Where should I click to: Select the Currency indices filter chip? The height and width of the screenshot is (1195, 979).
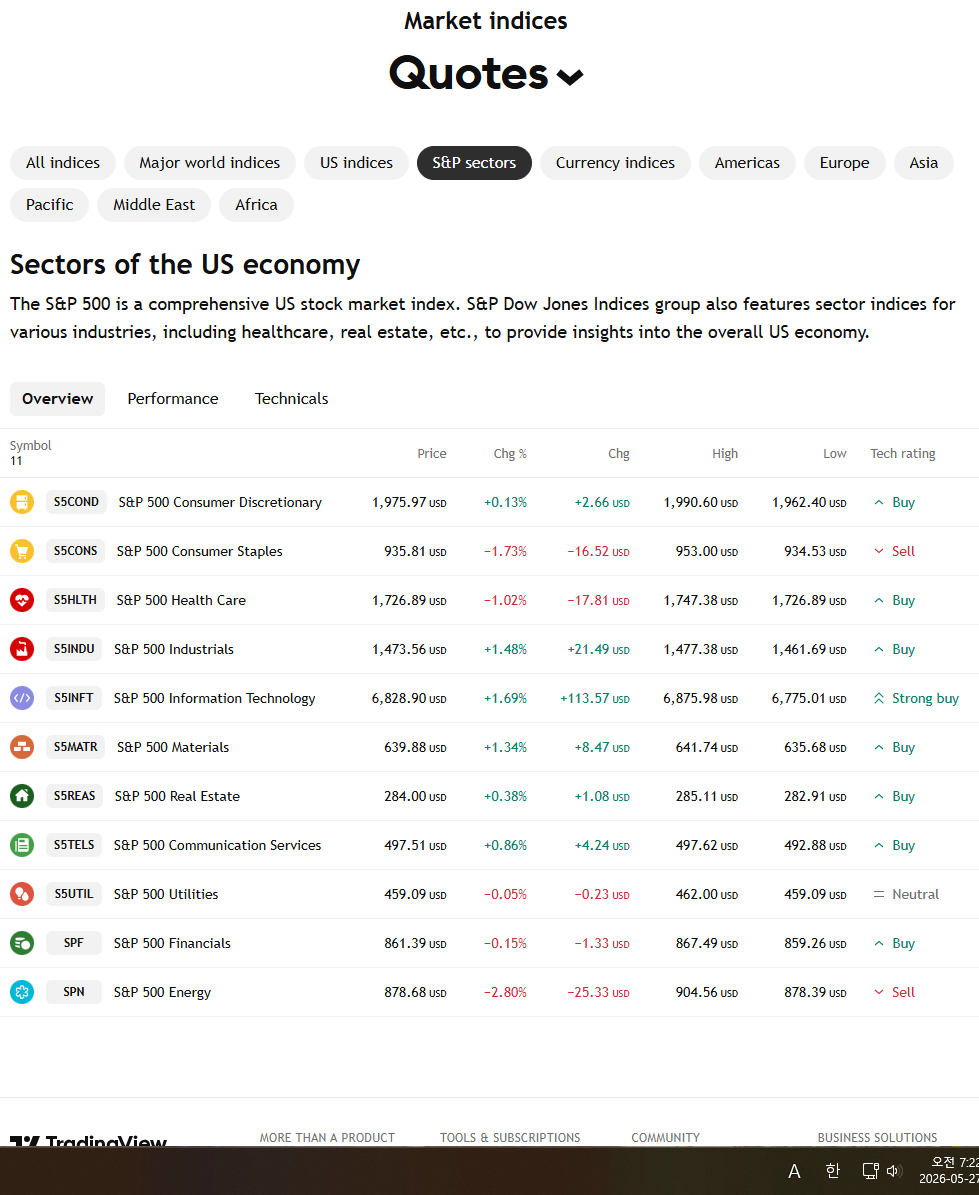[615, 163]
